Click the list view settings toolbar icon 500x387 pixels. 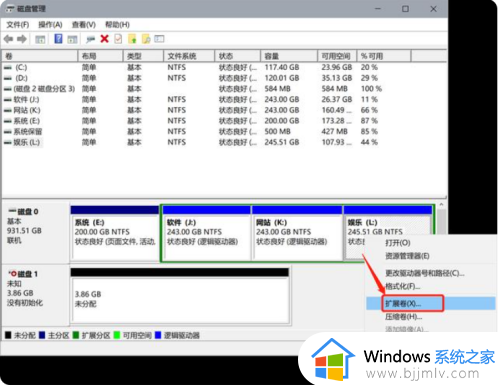pyautogui.click(x=159, y=39)
